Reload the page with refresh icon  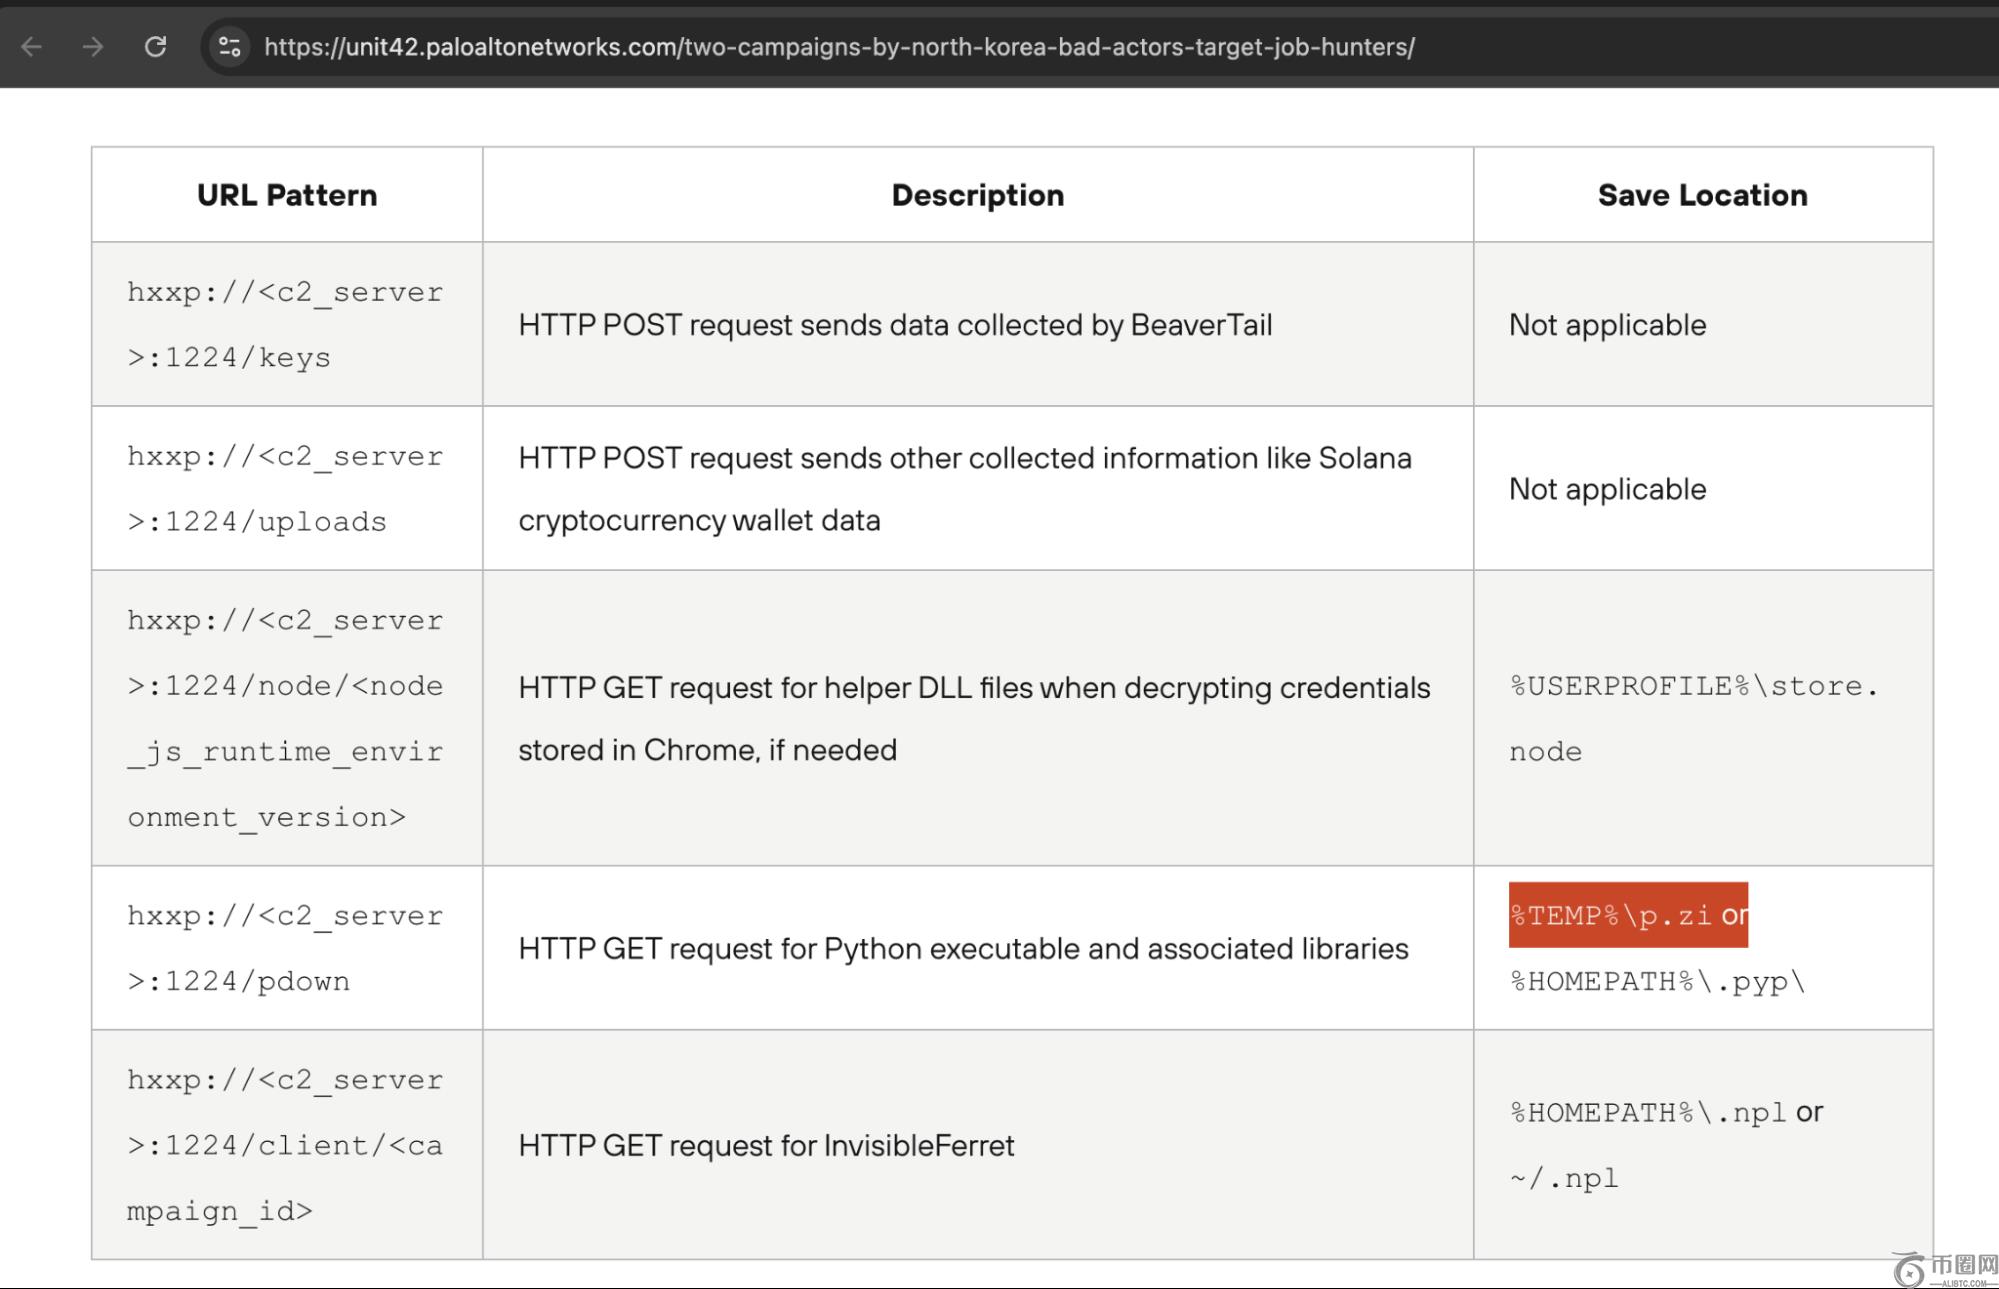coord(155,47)
